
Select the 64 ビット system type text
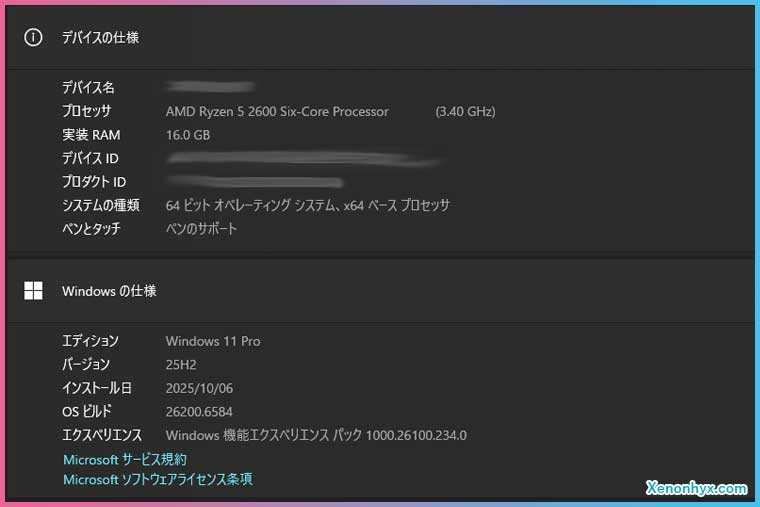307,205
